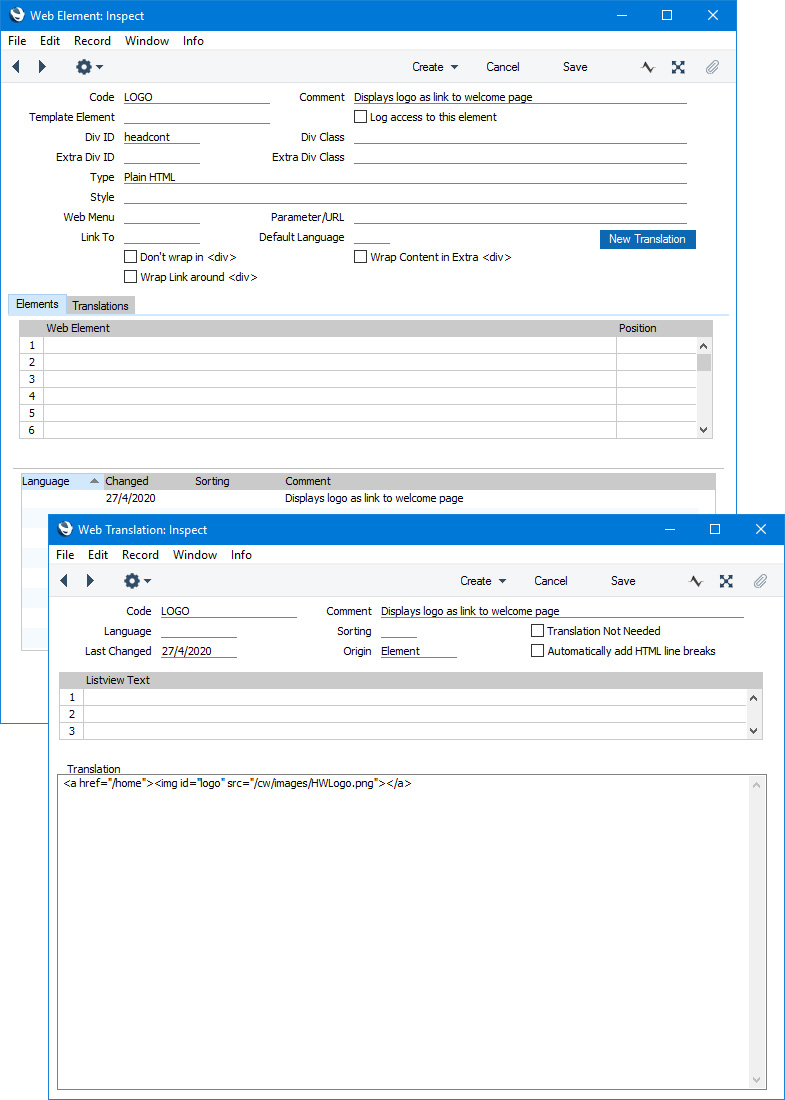Open Edit menu in Web Element window
The image size is (785, 1100).
coord(50,41)
